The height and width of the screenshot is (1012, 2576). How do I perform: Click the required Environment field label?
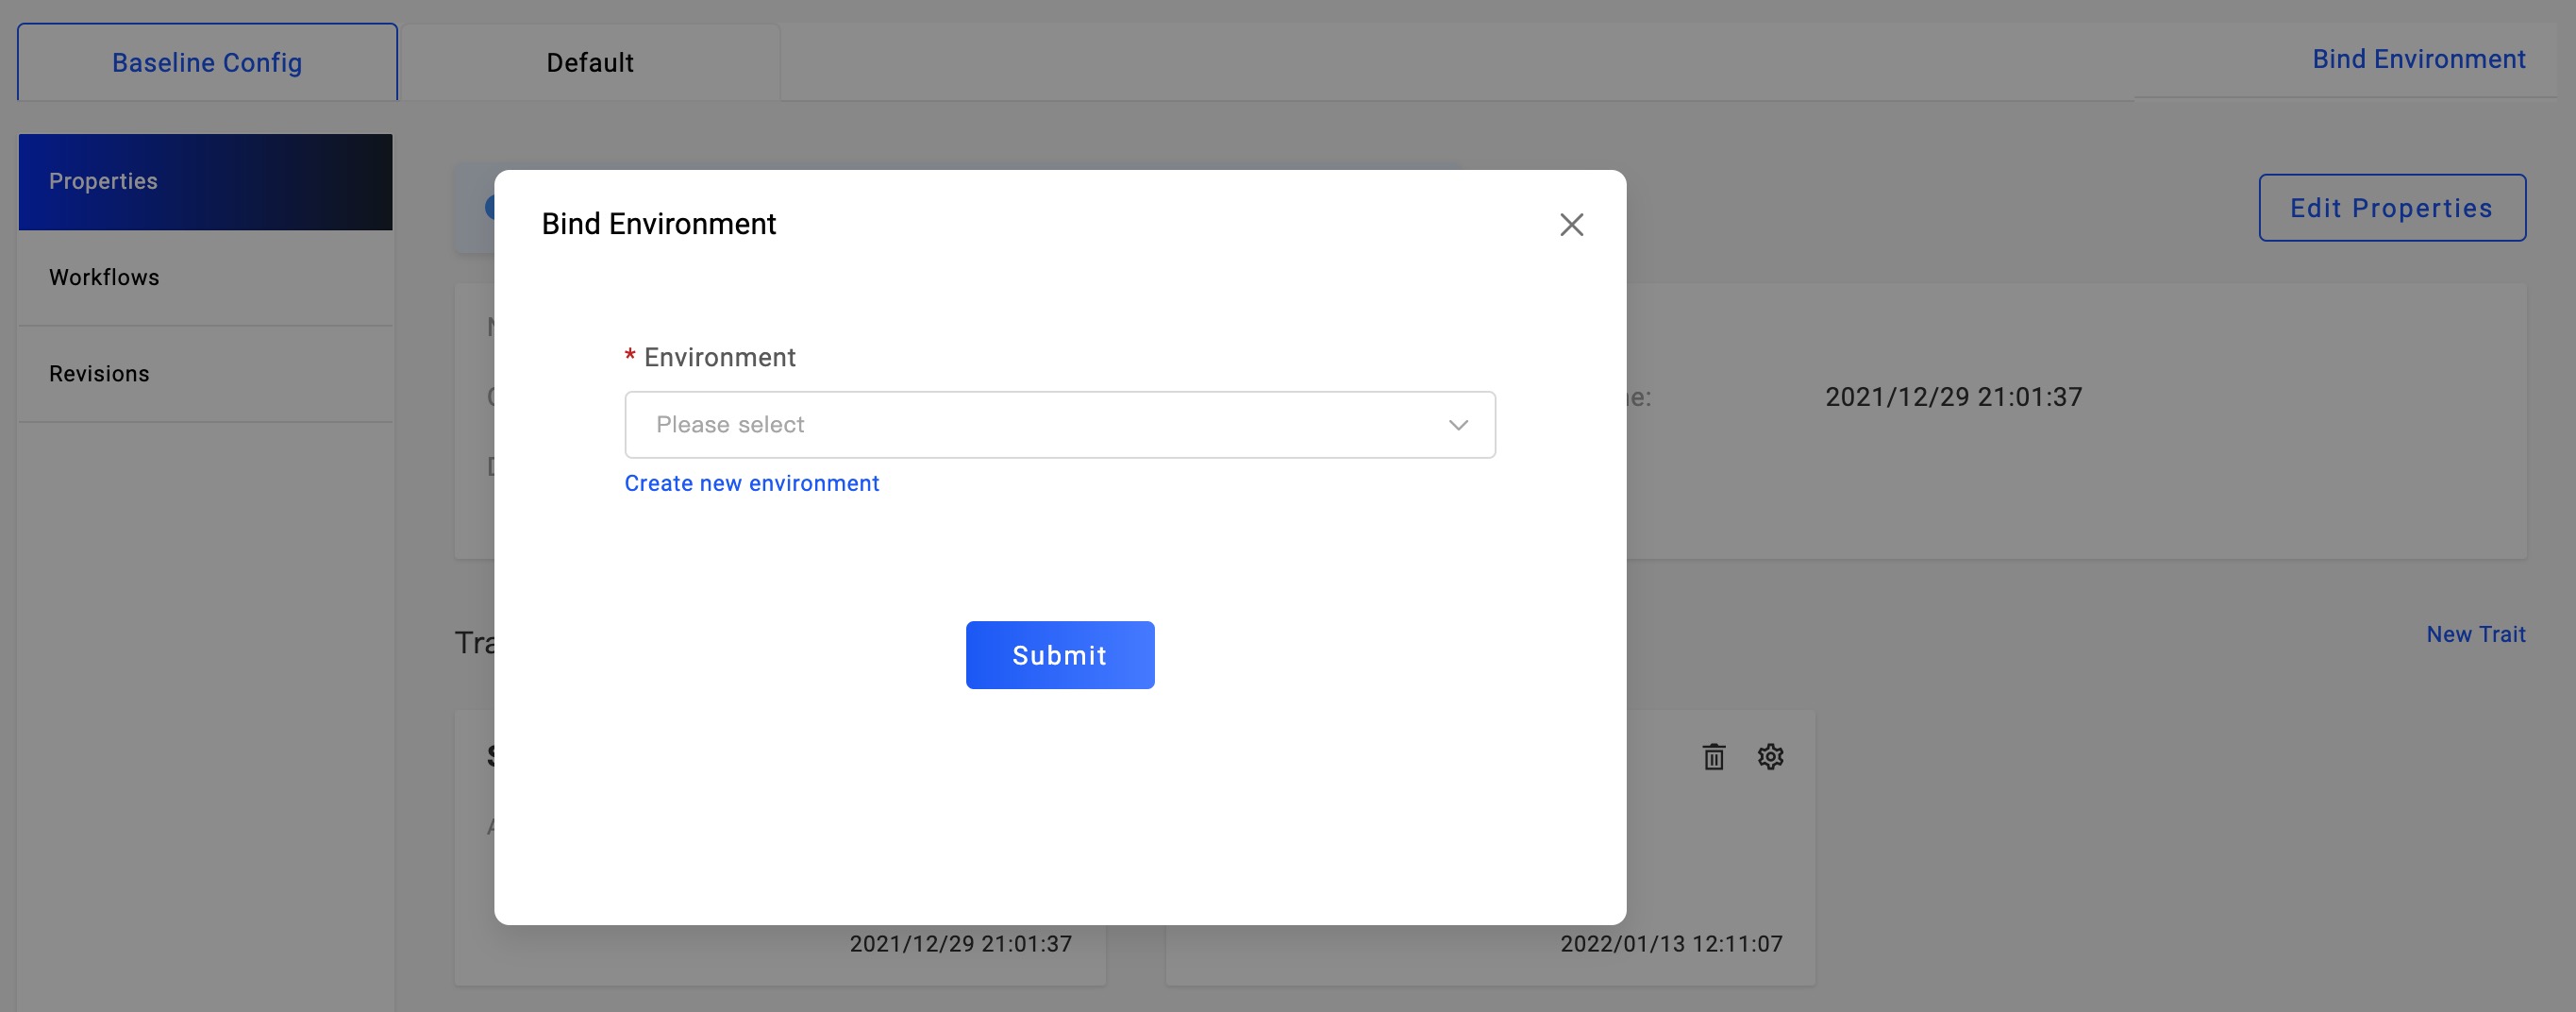(x=719, y=358)
